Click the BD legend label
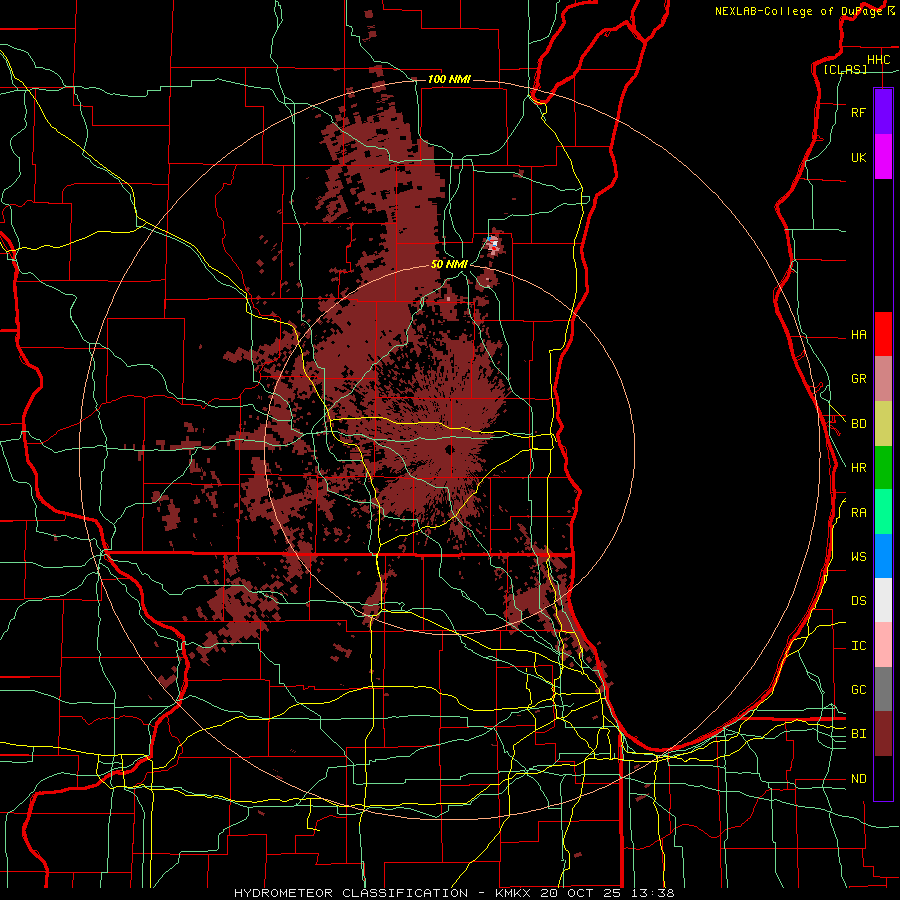Viewport: 900px width, 900px height. pos(859,424)
